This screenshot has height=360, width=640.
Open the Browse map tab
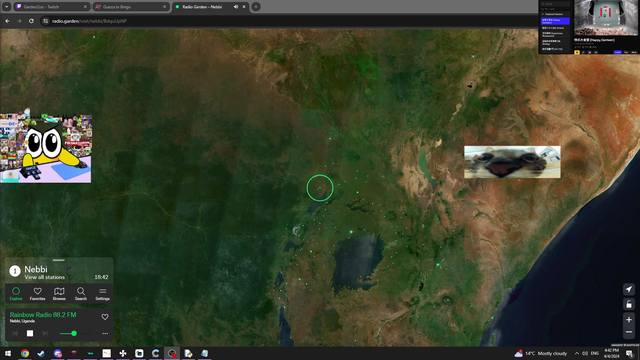click(x=59, y=293)
